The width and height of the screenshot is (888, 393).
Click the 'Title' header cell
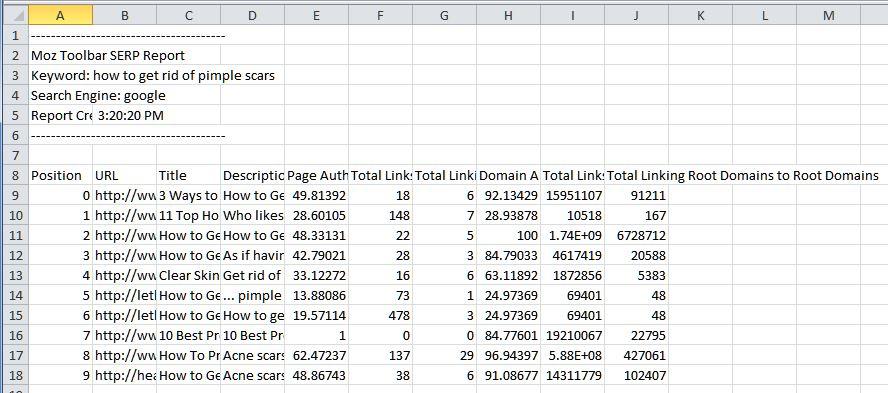189,176
